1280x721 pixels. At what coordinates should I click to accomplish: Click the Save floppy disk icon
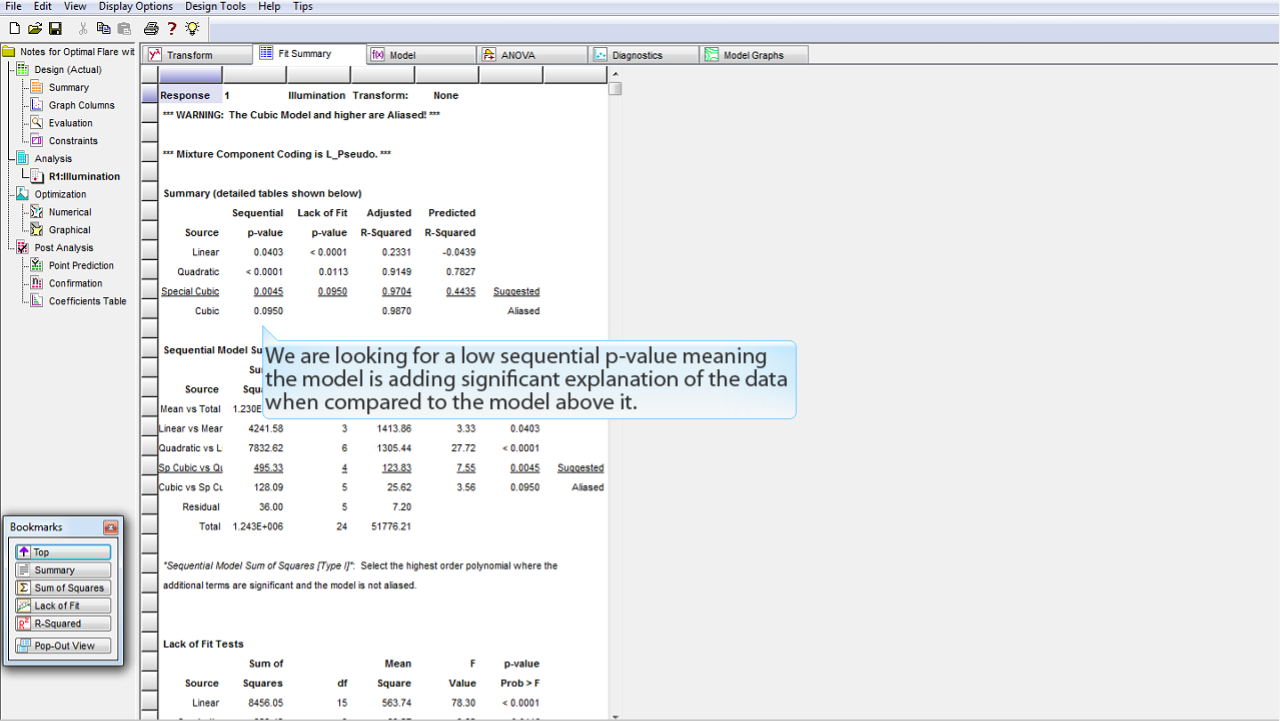pyautogui.click(x=55, y=28)
